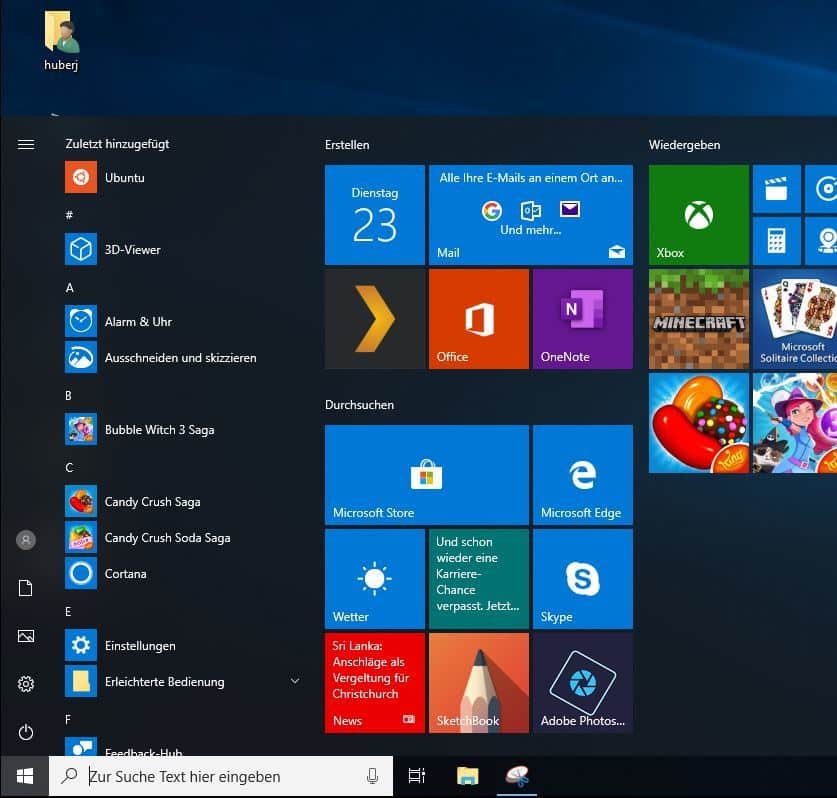Open the Pictures folder from Start sidebar
The image size is (837, 798).
click(26, 636)
